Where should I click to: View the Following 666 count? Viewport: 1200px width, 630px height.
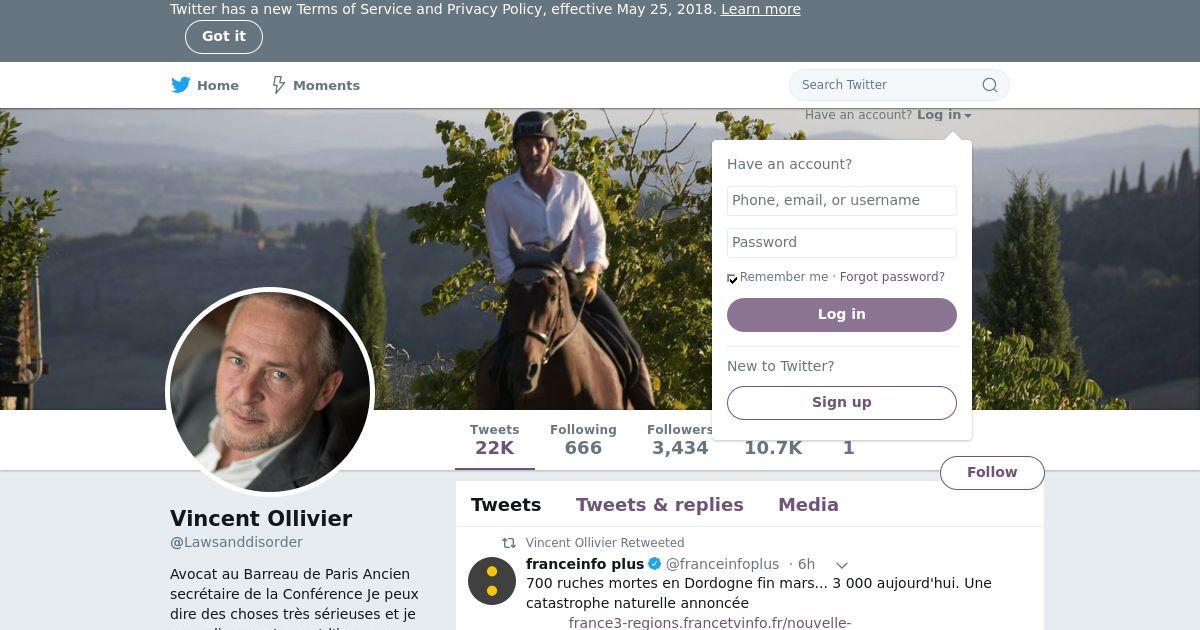pyautogui.click(x=583, y=439)
